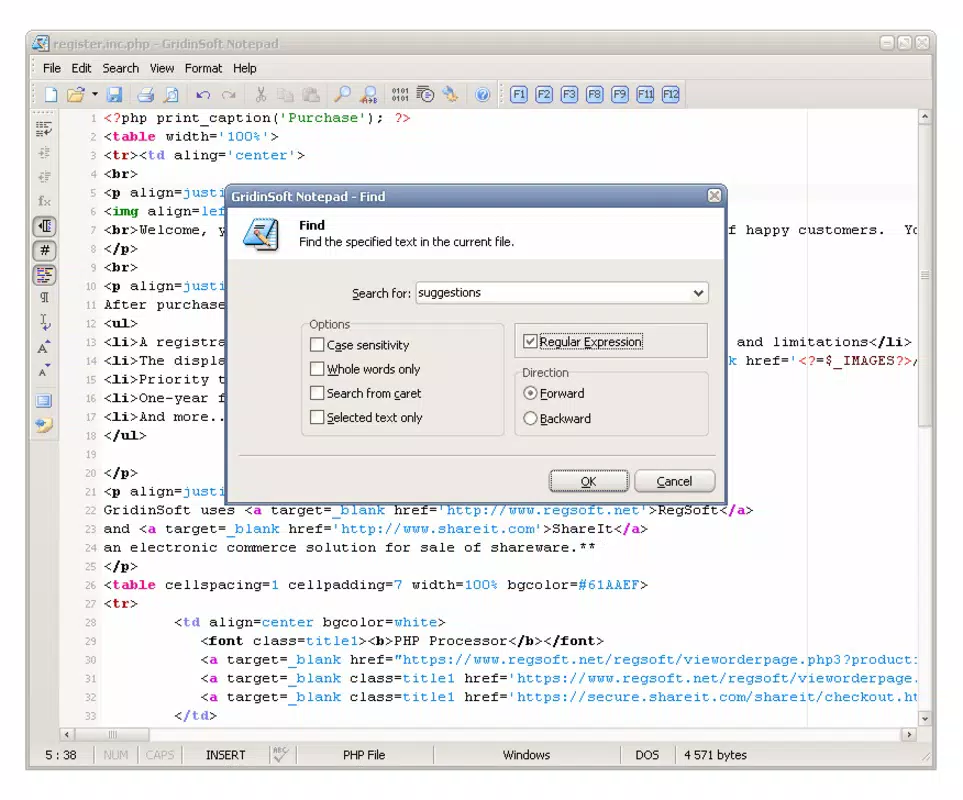This screenshot has height=800, width=963.
Task: Click the Copy icon
Action: tap(285, 94)
